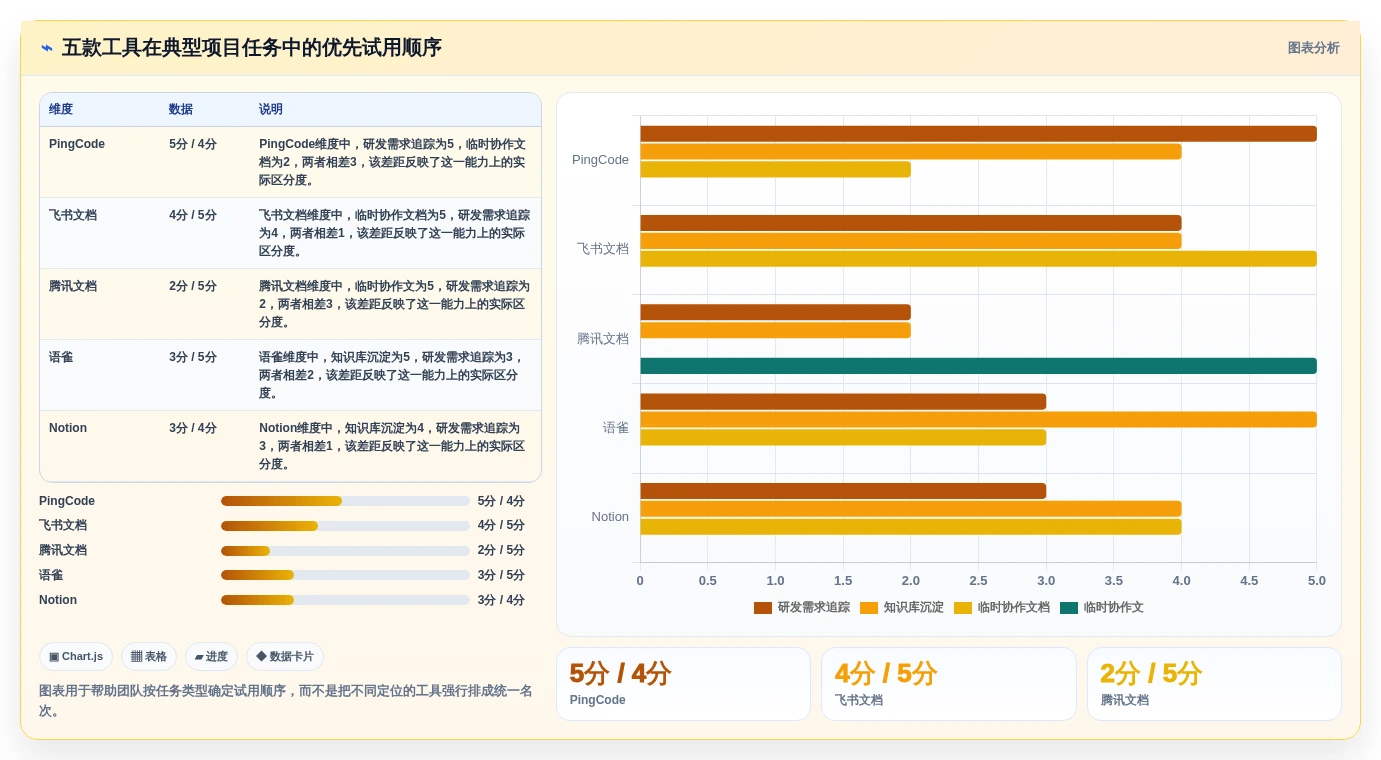The width and height of the screenshot is (1381, 760).
Task: Click the 飞书文档 progress bar
Action: point(345,526)
